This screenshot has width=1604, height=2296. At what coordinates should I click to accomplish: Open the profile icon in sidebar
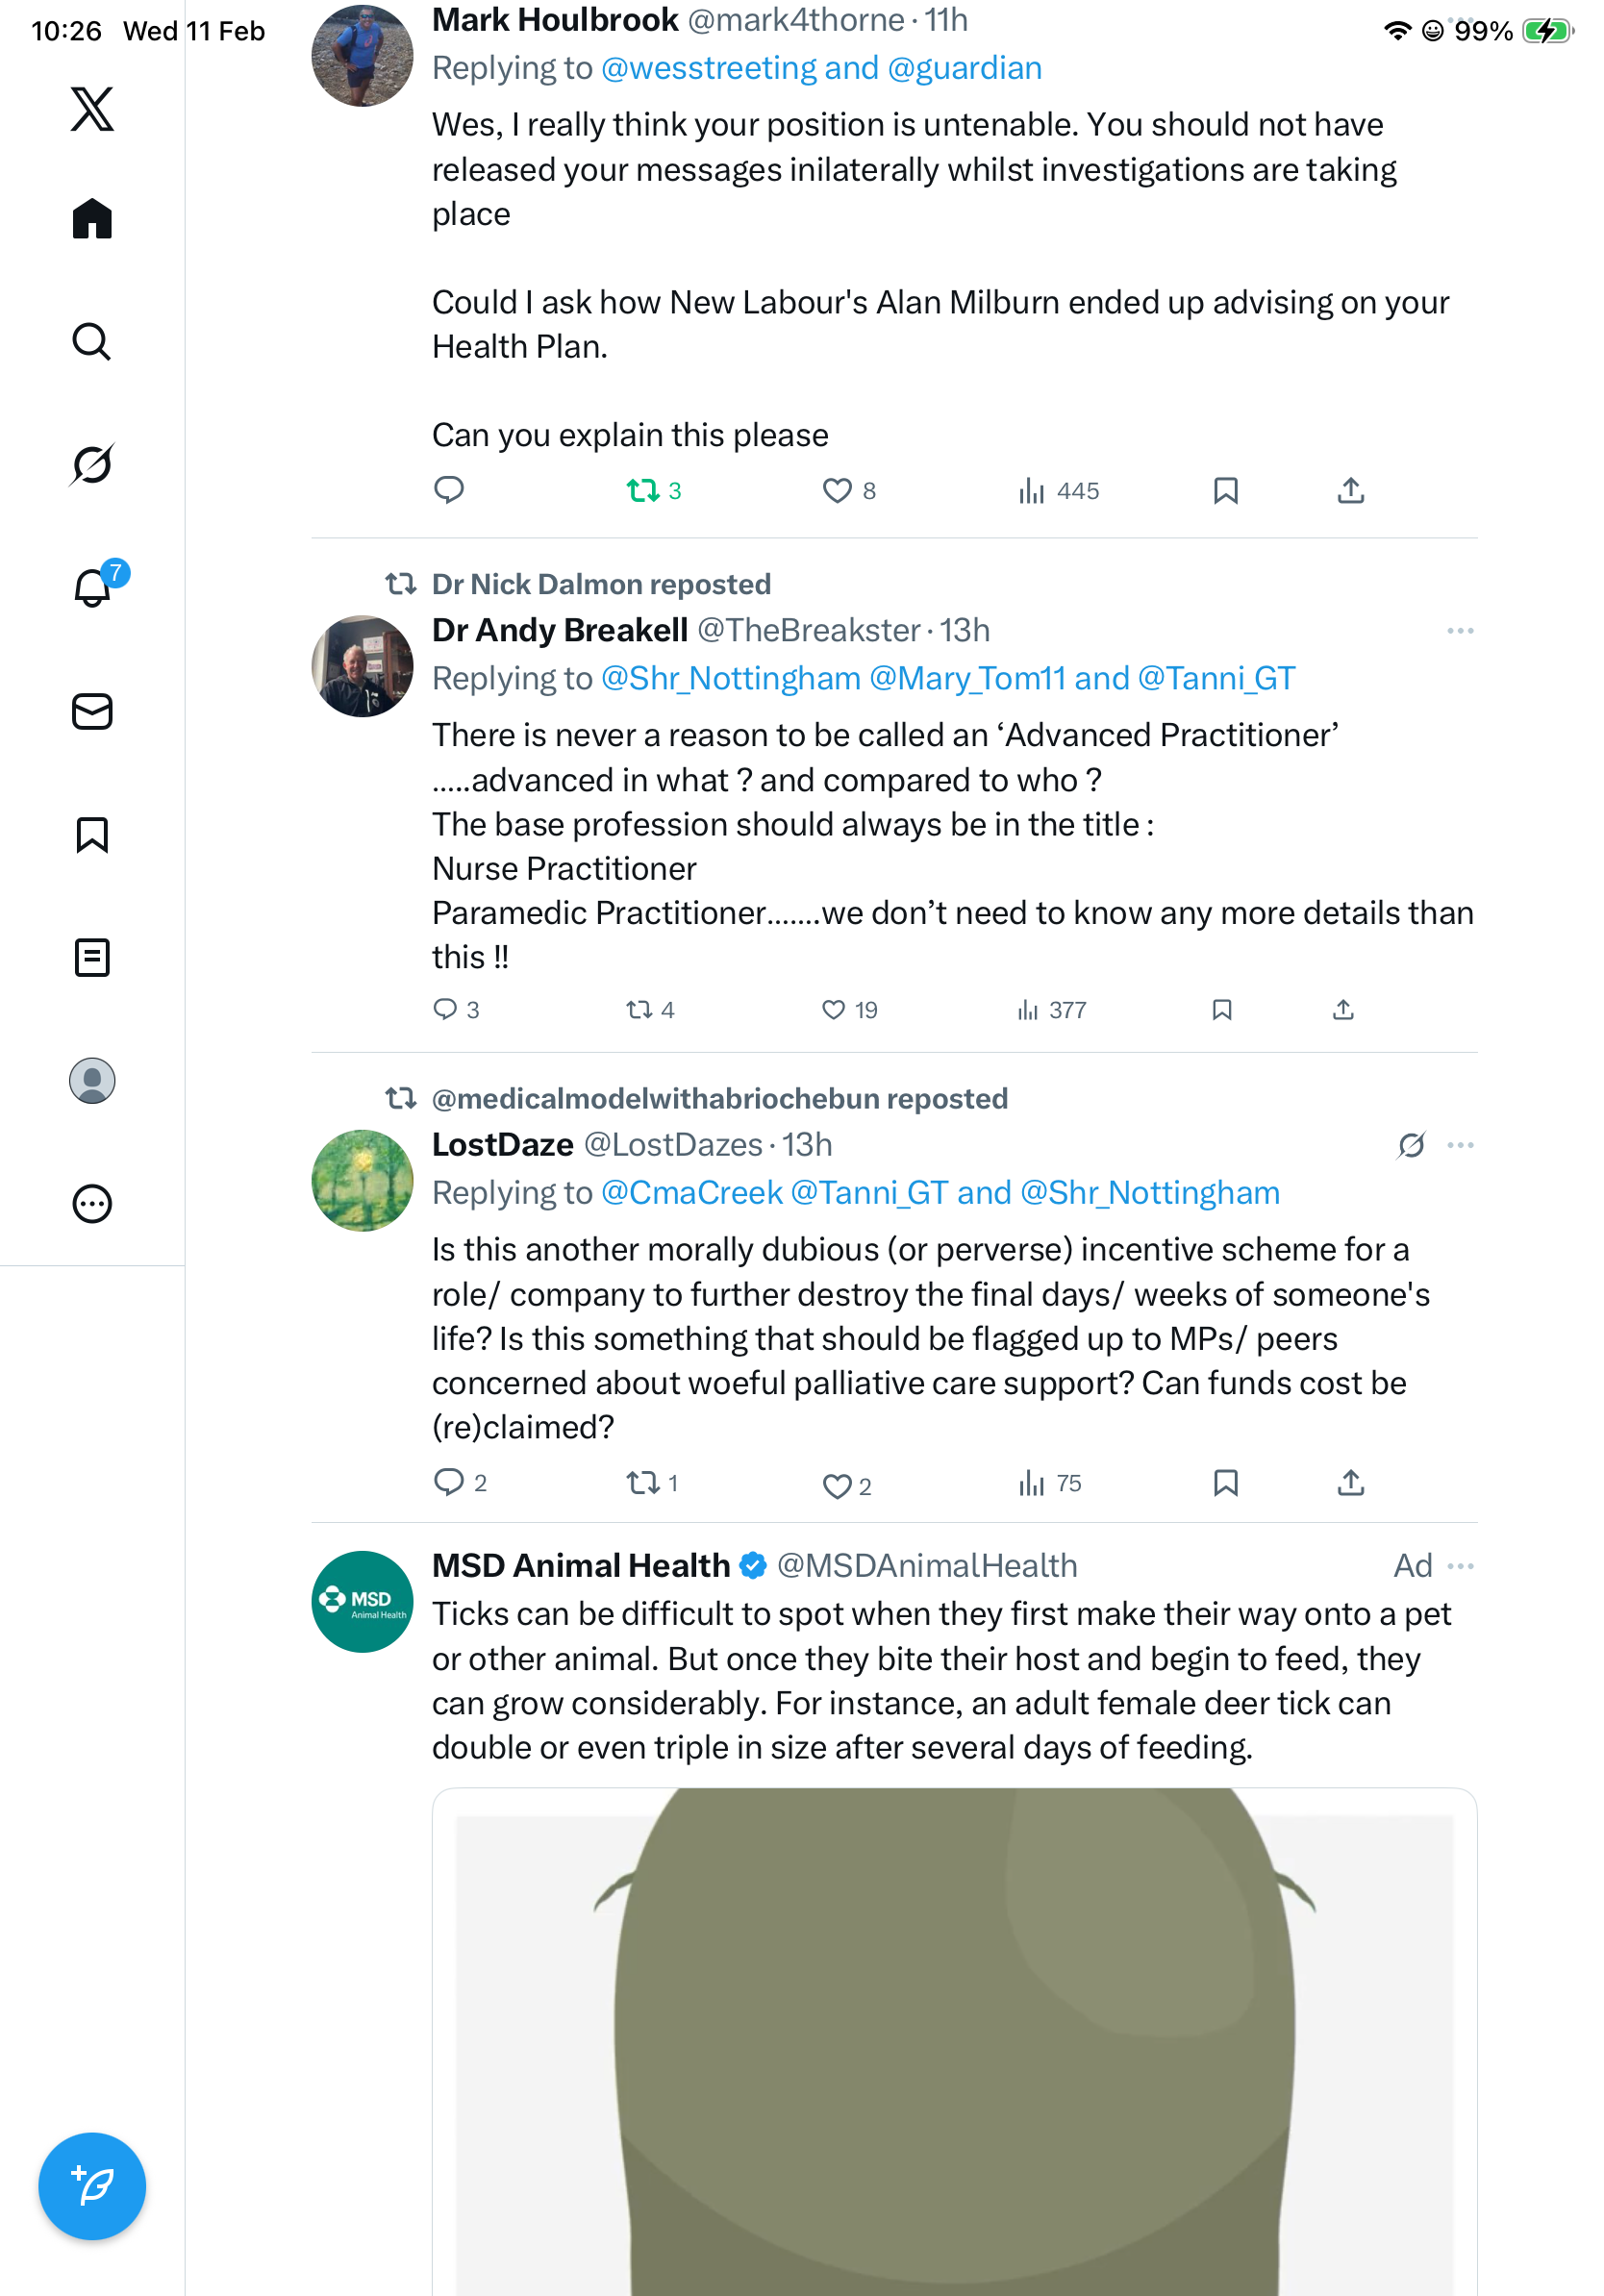click(x=92, y=1081)
